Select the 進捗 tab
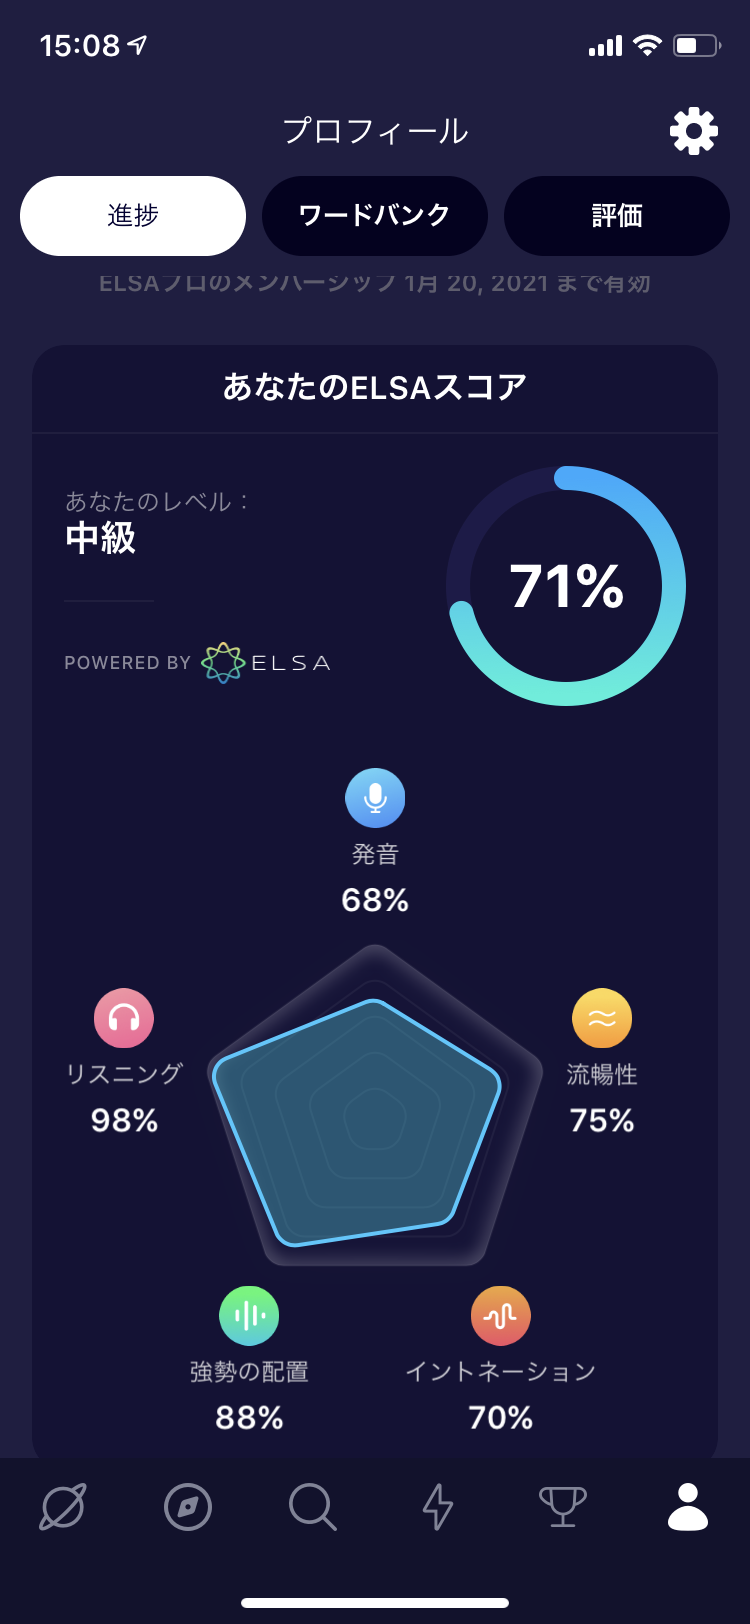This screenshot has height=1624, width=750. (132, 215)
